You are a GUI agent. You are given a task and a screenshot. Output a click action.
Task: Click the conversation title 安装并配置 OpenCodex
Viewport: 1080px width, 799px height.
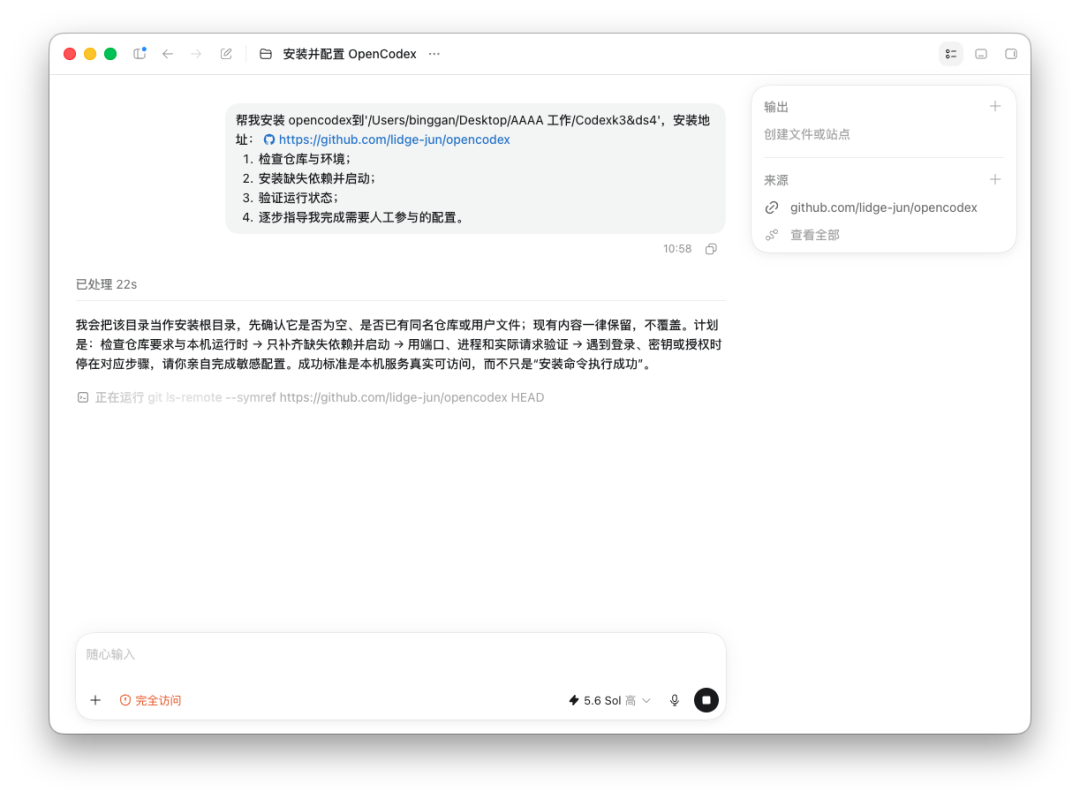click(349, 54)
